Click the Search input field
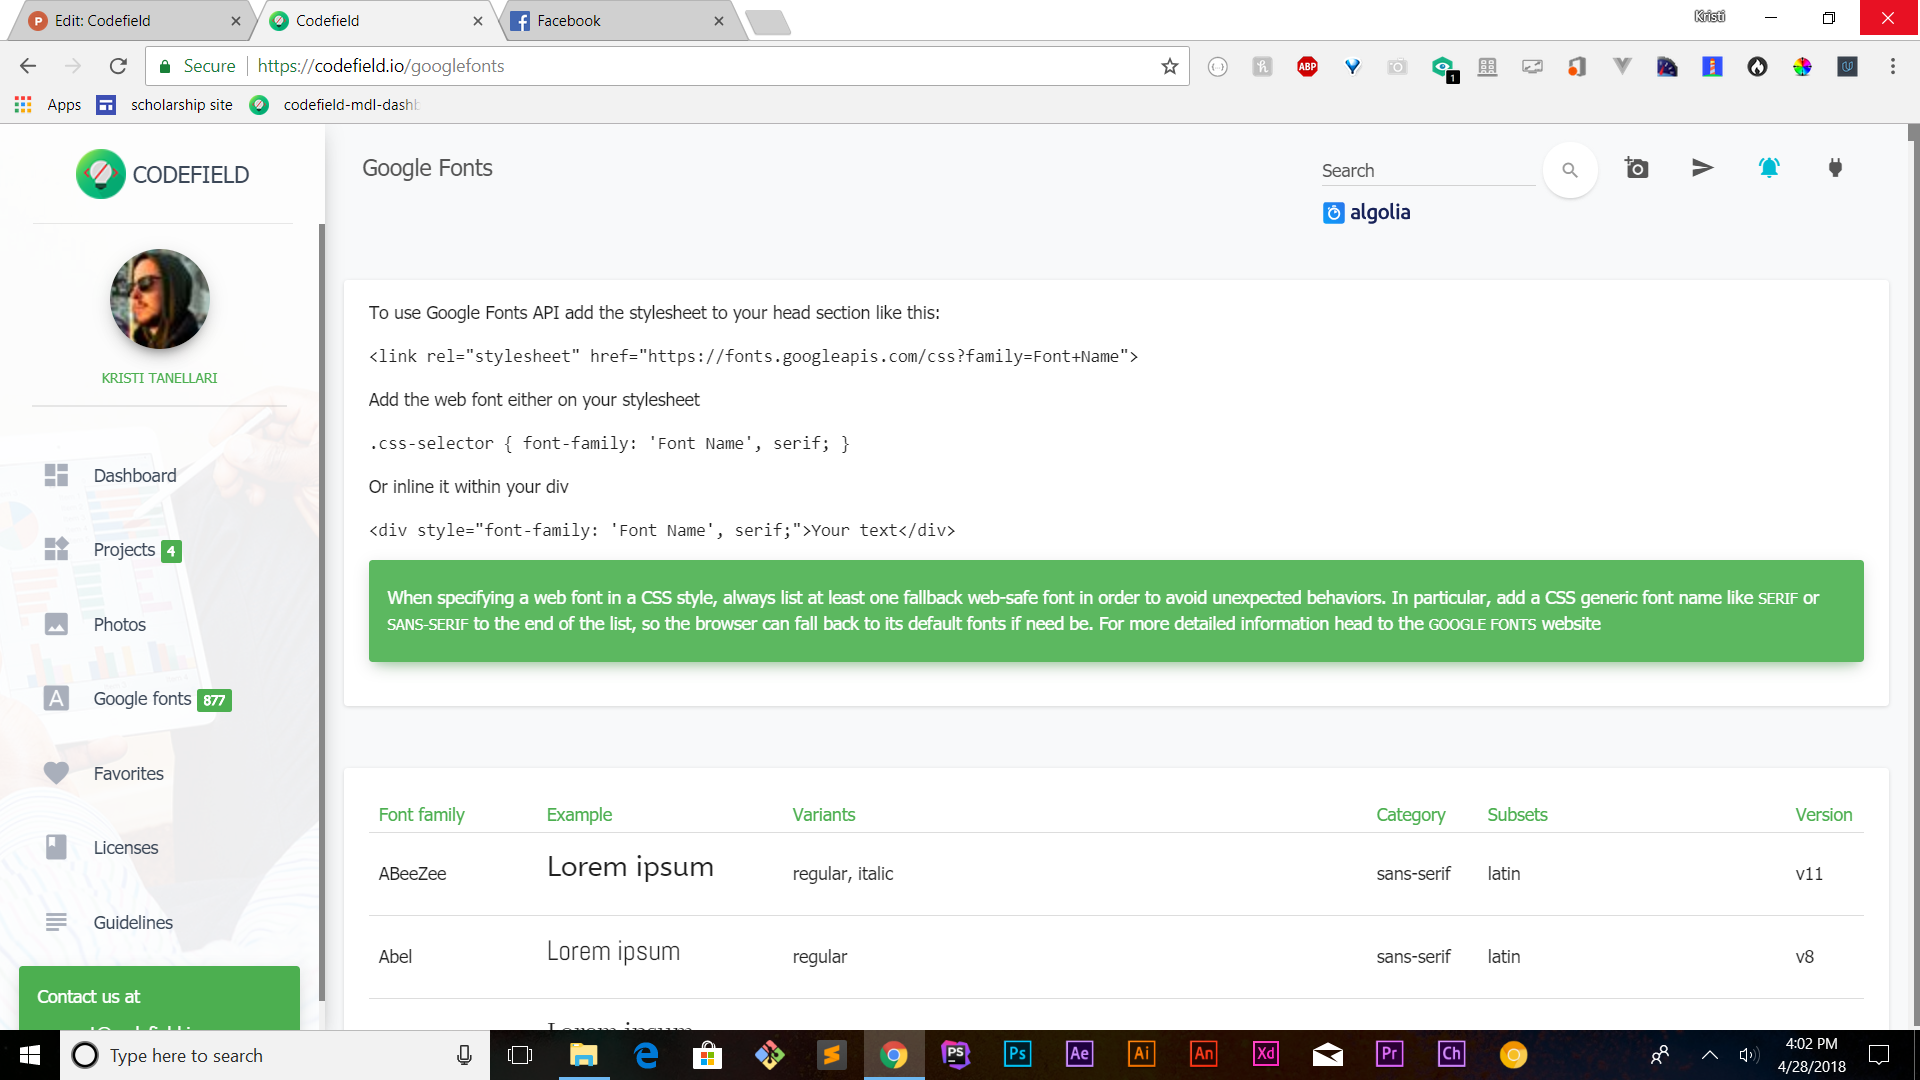This screenshot has height=1080, width=1920. pyautogui.click(x=1427, y=171)
